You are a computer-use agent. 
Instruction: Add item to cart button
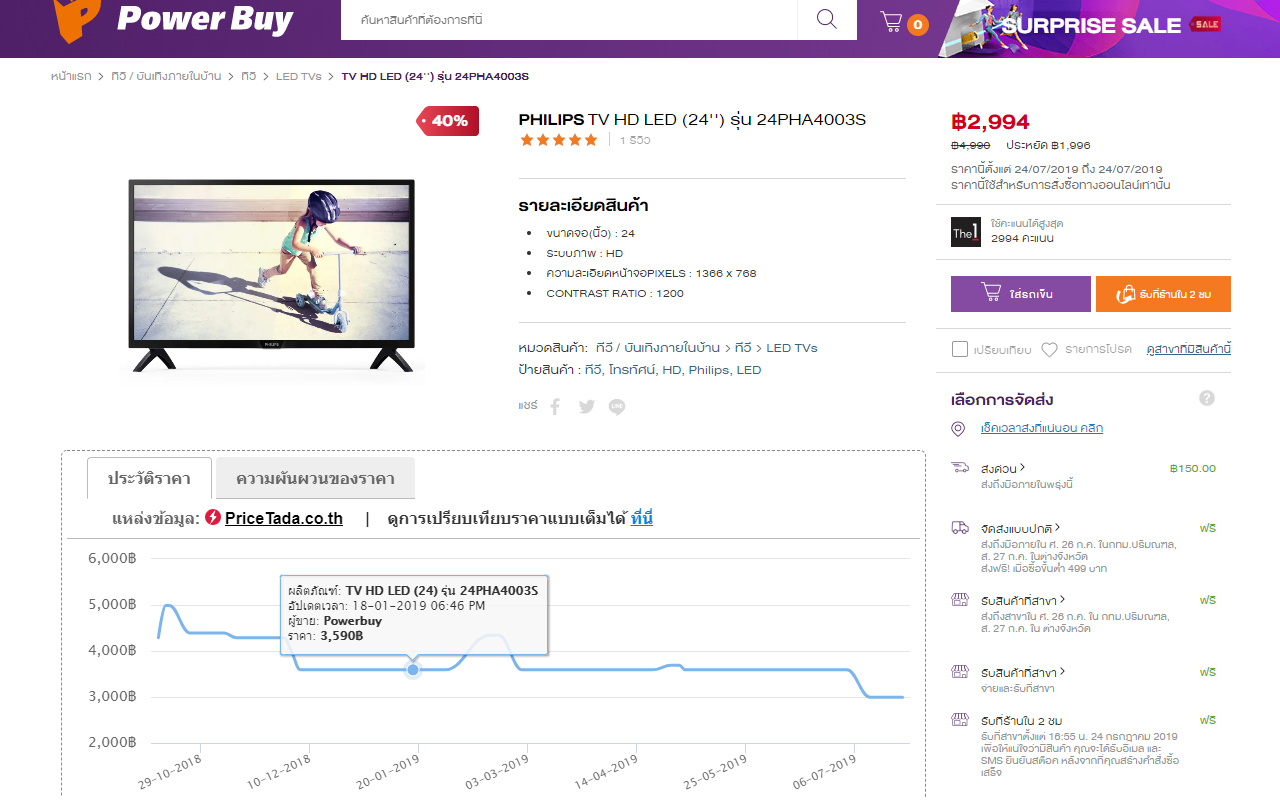click(1021, 294)
